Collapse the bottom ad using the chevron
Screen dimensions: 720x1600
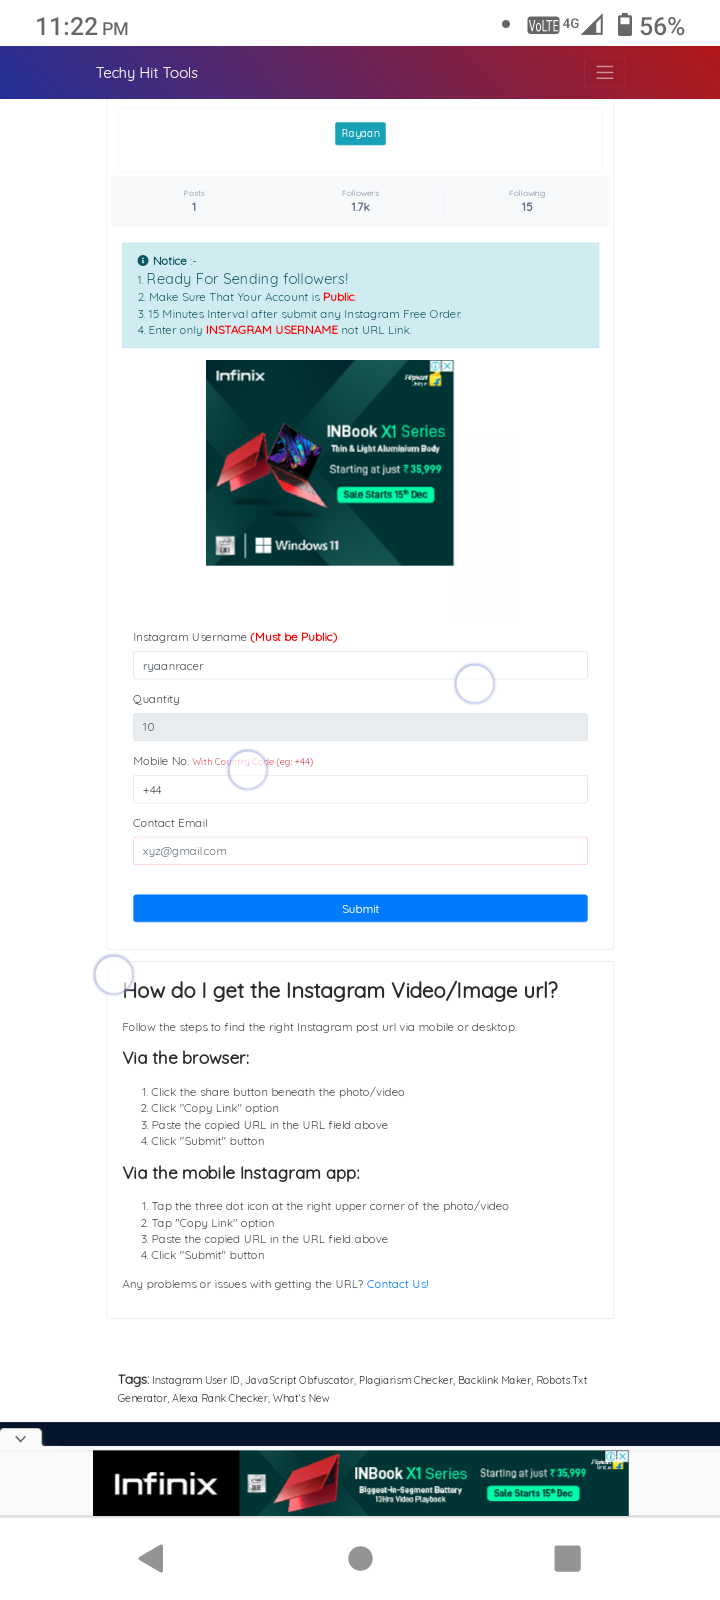(x=21, y=1438)
